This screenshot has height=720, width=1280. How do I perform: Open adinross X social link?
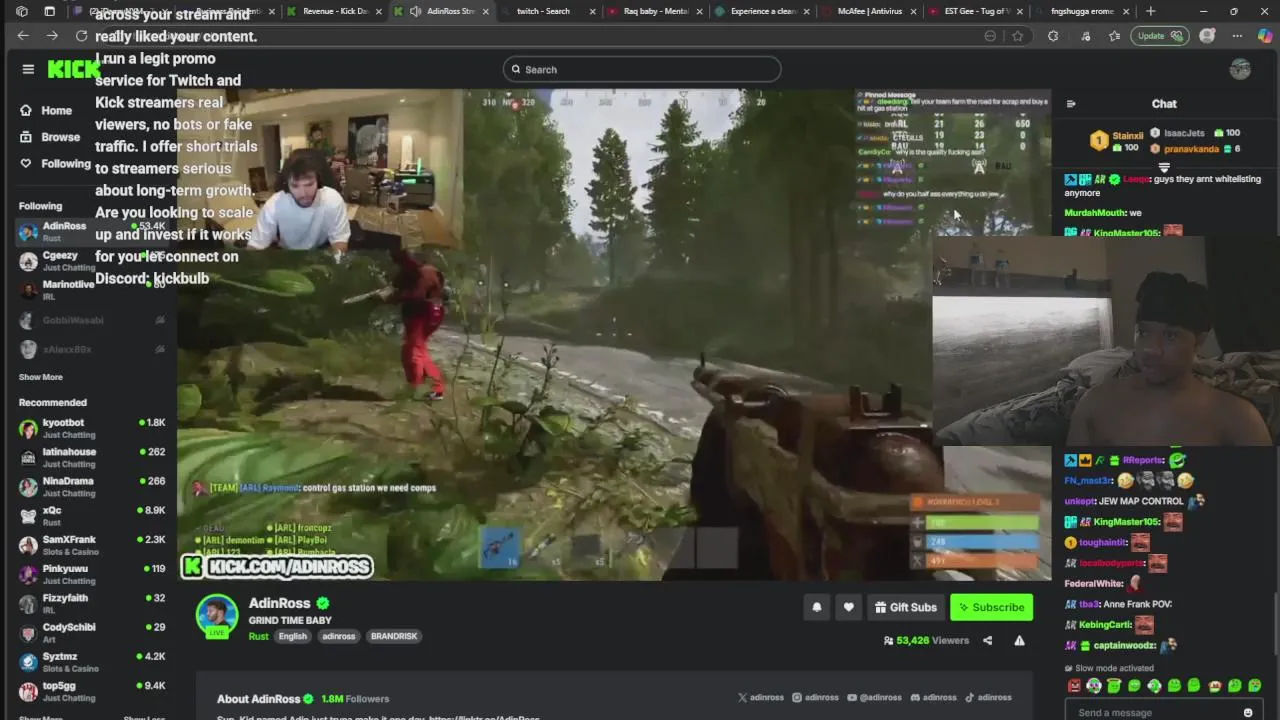point(761,697)
